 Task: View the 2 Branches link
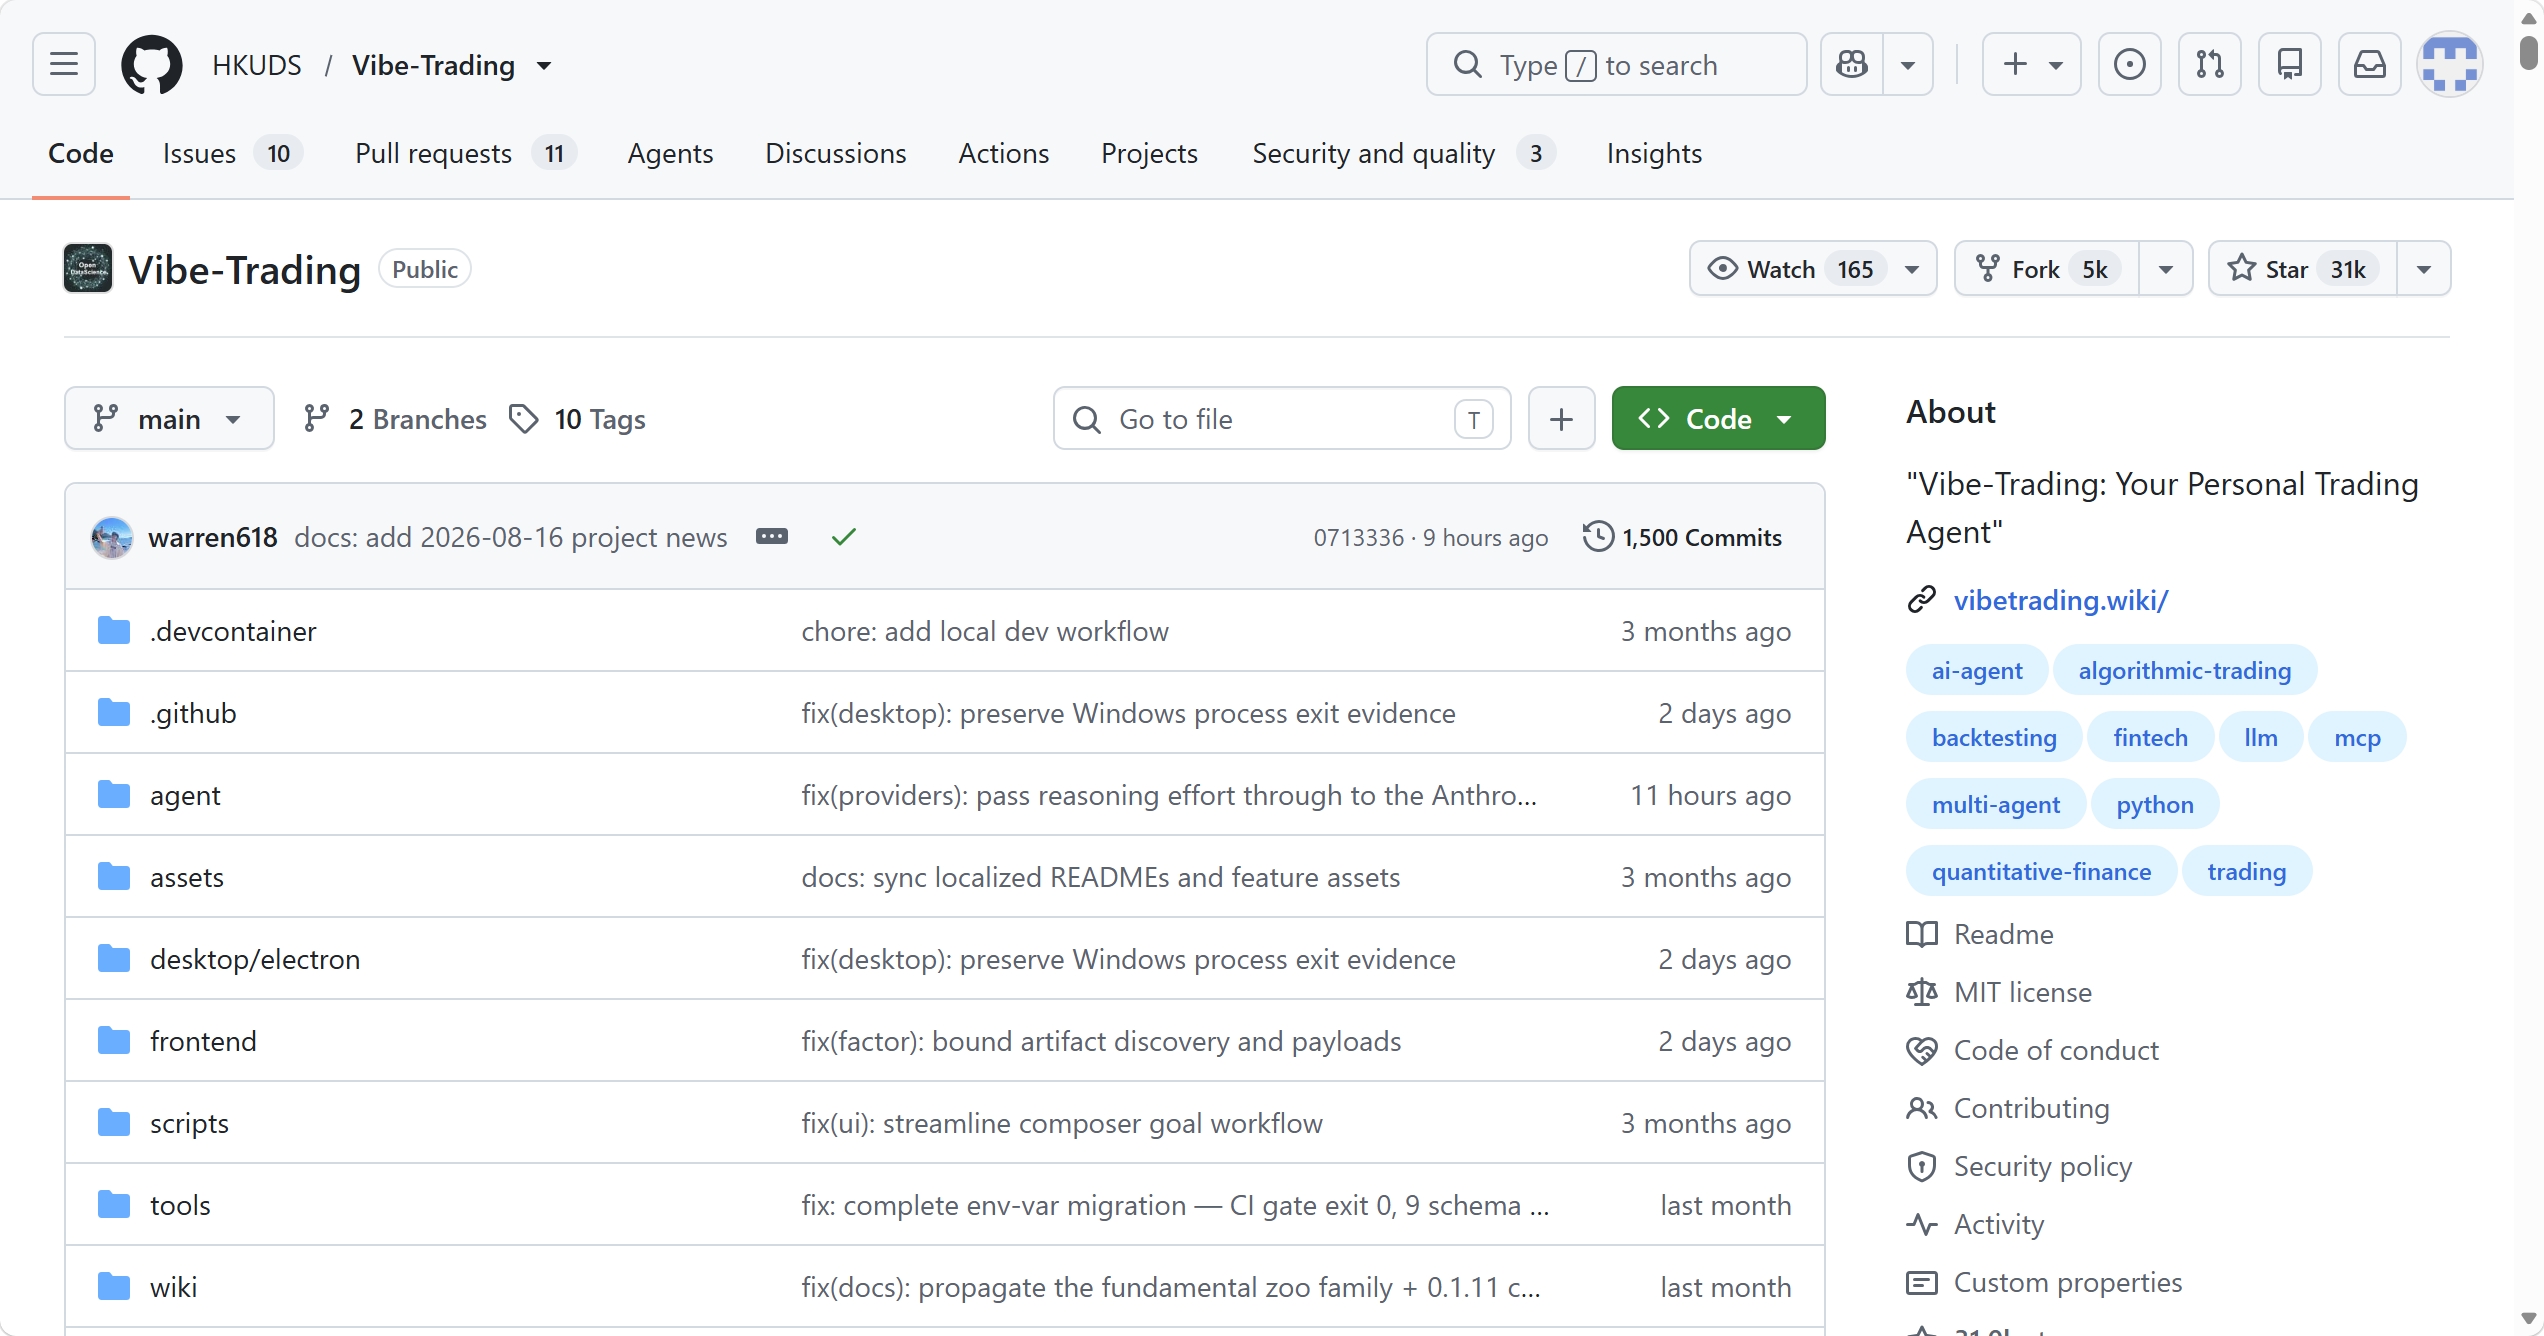pyautogui.click(x=395, y=419)
